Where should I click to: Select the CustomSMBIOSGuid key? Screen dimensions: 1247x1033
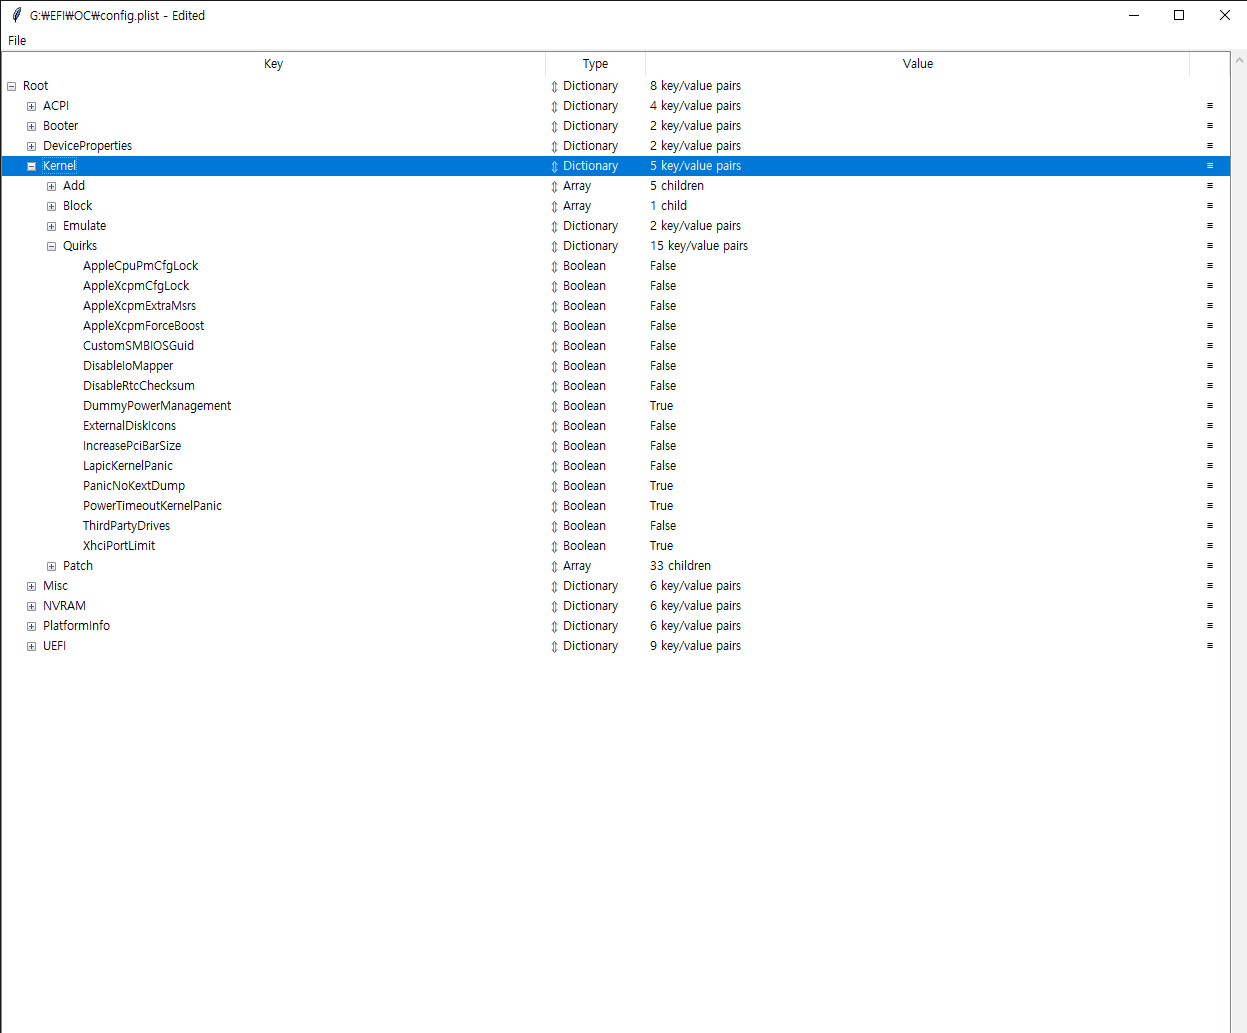(138, 346)
